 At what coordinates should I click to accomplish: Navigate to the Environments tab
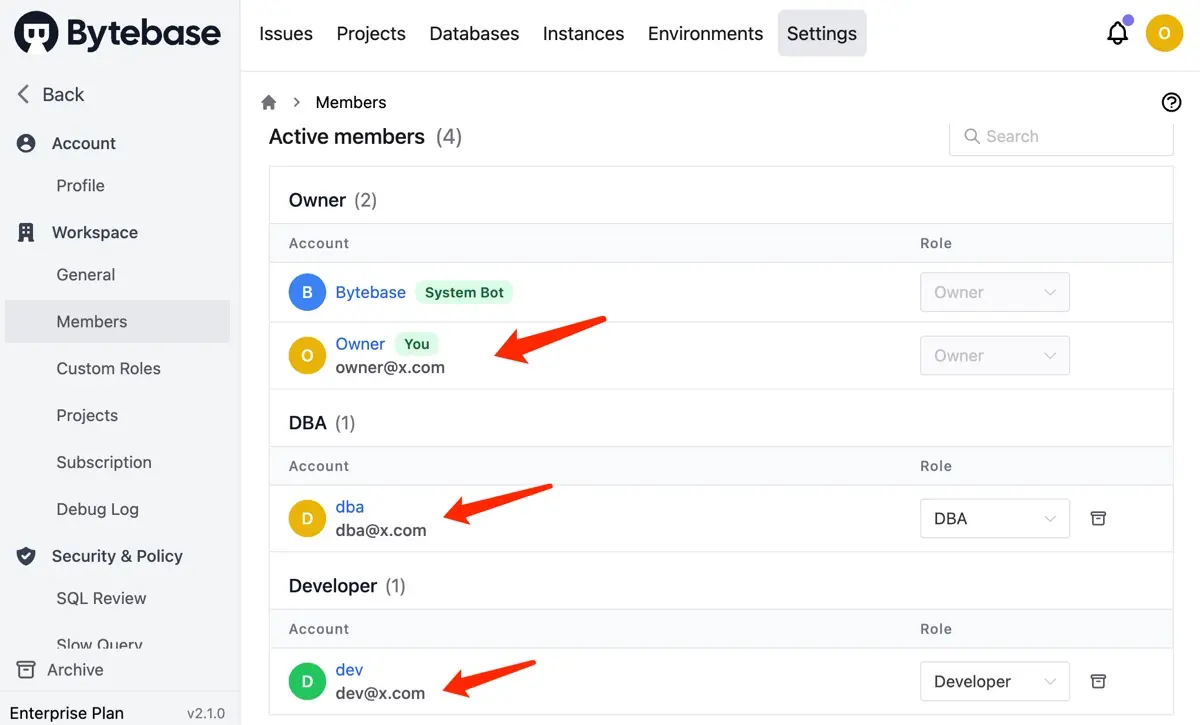[705, 33]
